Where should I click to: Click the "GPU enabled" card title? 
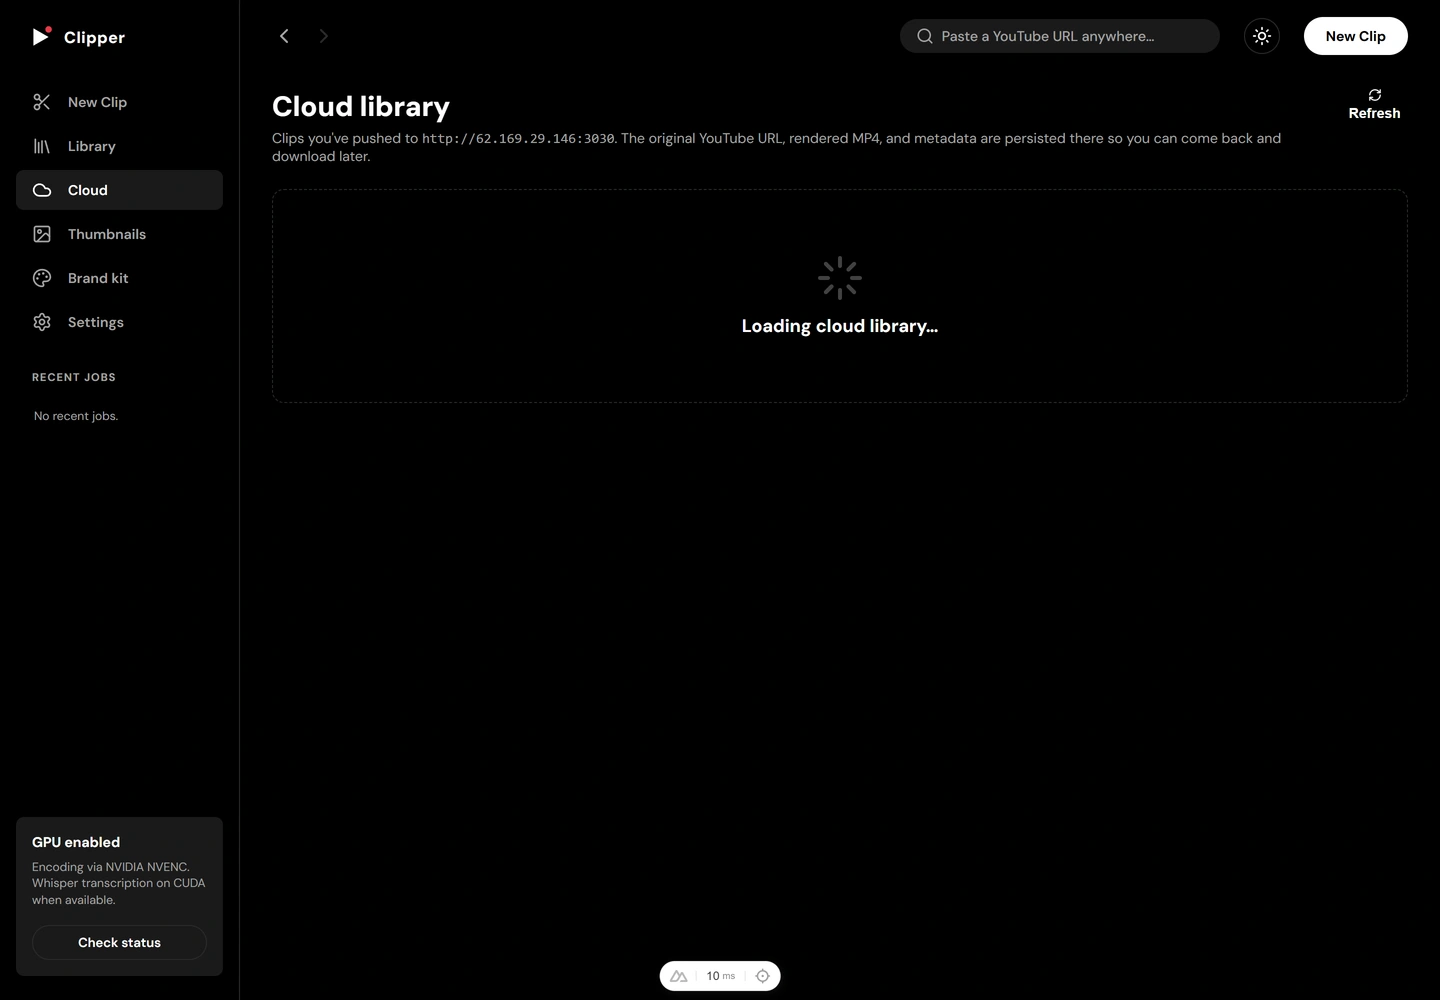(x=76, y=842)
